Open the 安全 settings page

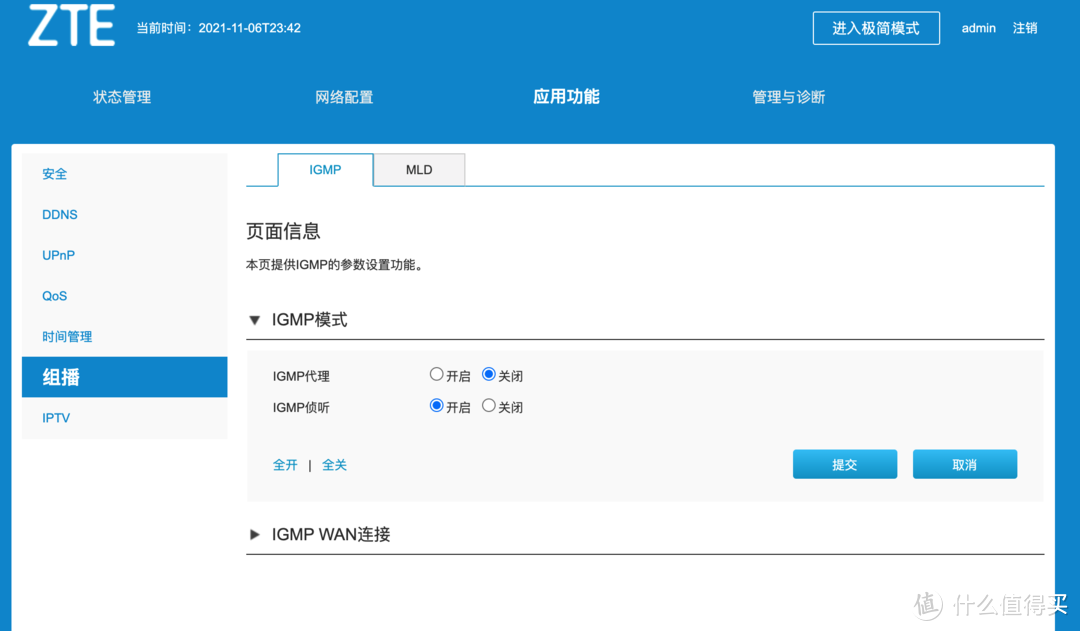click(54, 173)
